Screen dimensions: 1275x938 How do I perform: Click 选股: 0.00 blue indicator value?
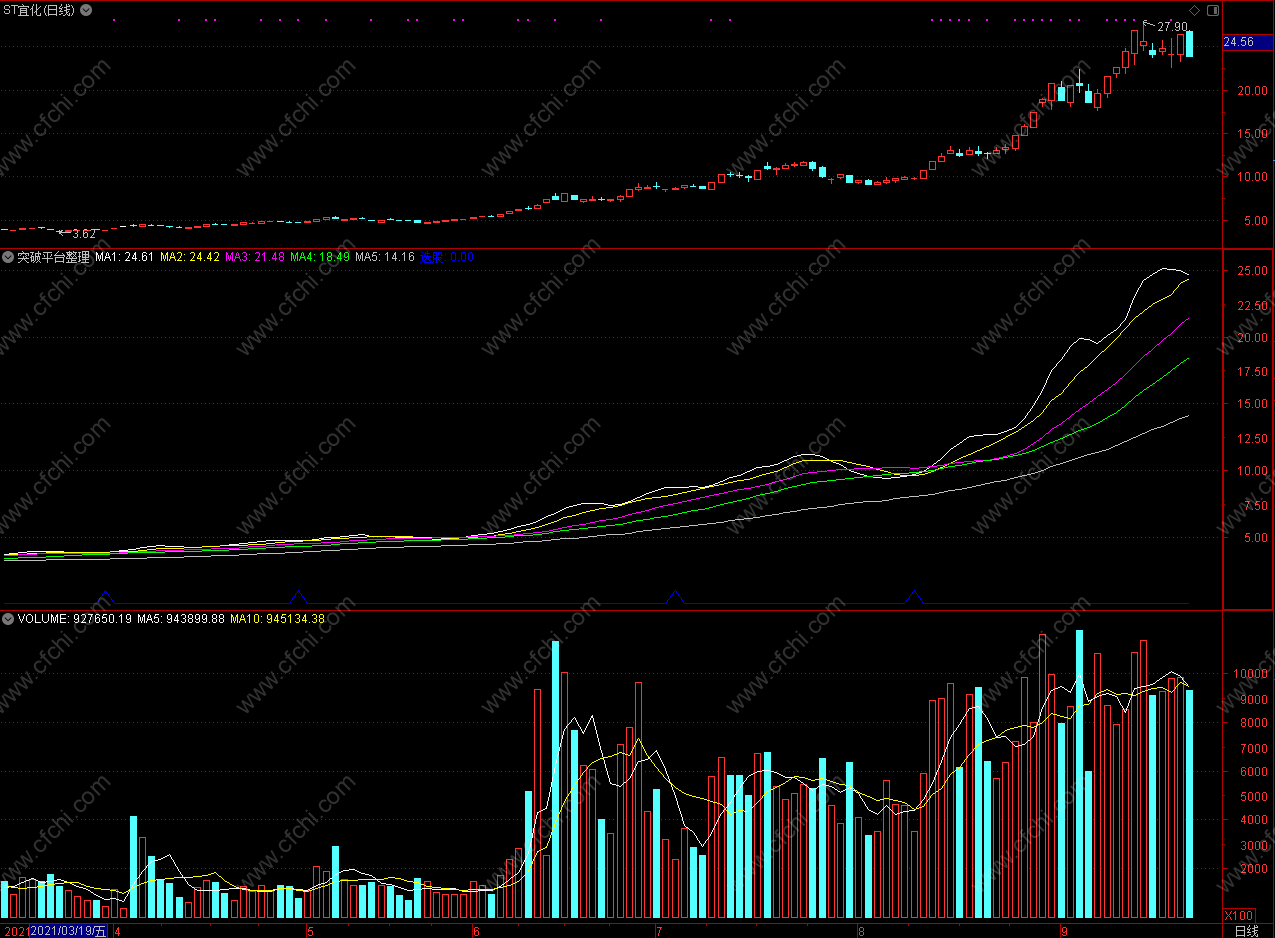click(x=446, y=257)
